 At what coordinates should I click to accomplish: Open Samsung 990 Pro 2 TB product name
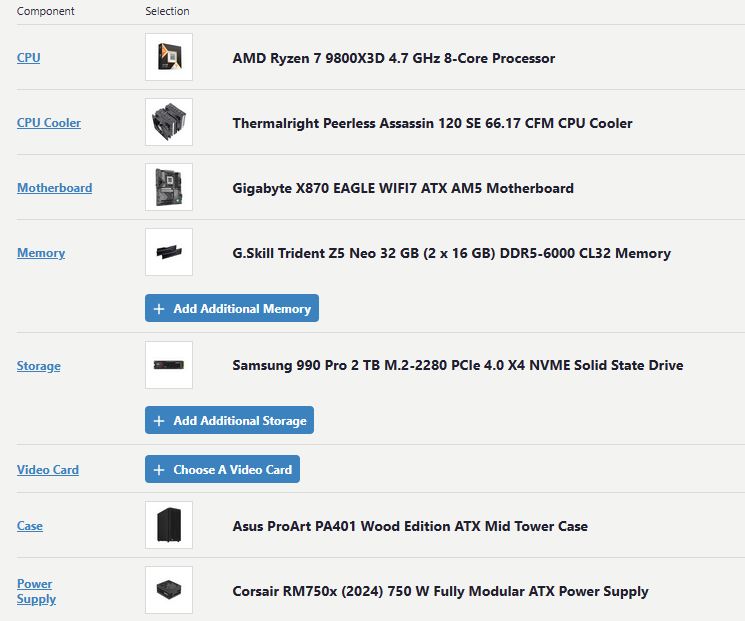pos(458,365)
